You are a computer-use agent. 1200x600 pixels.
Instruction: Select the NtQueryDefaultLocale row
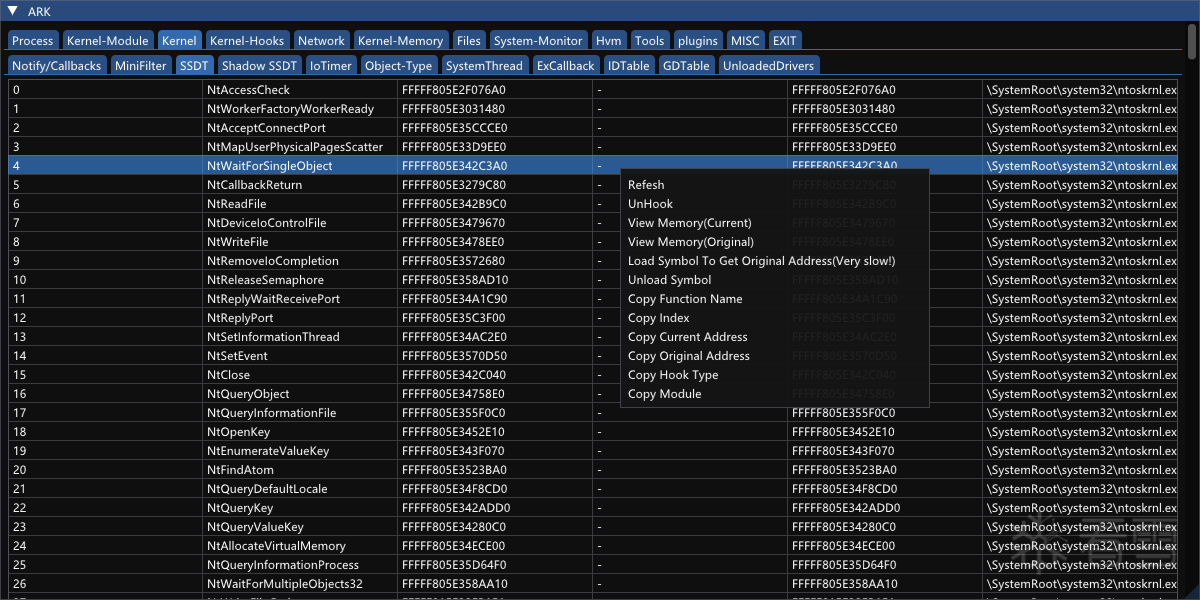[x=593, y=489]
